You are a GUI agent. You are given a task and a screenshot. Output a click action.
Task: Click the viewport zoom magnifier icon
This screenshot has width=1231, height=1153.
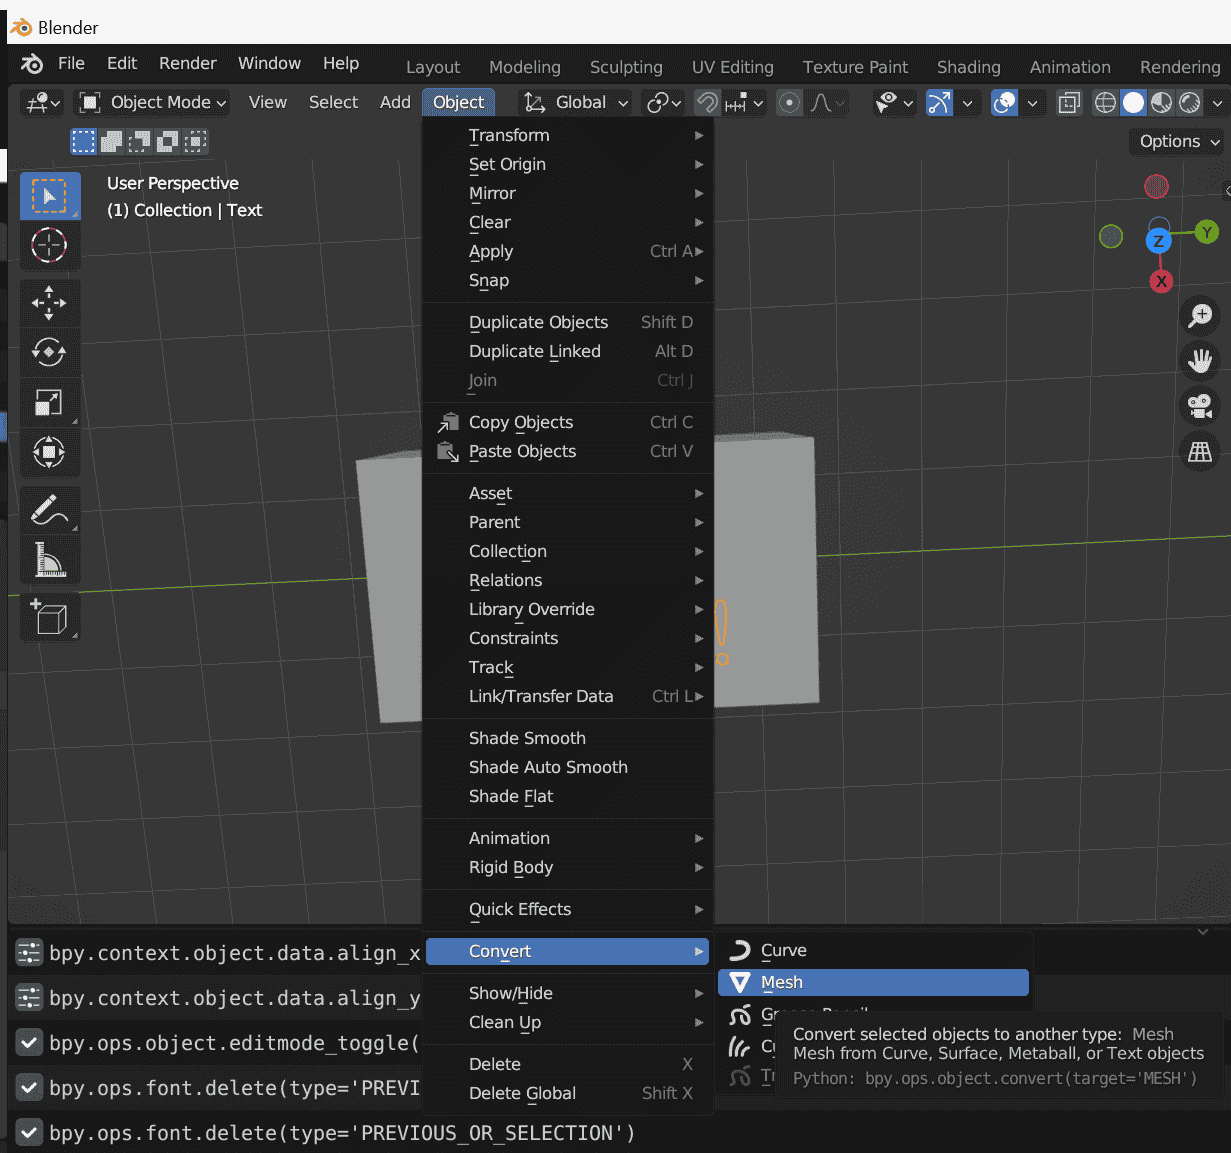point(1200,316)
